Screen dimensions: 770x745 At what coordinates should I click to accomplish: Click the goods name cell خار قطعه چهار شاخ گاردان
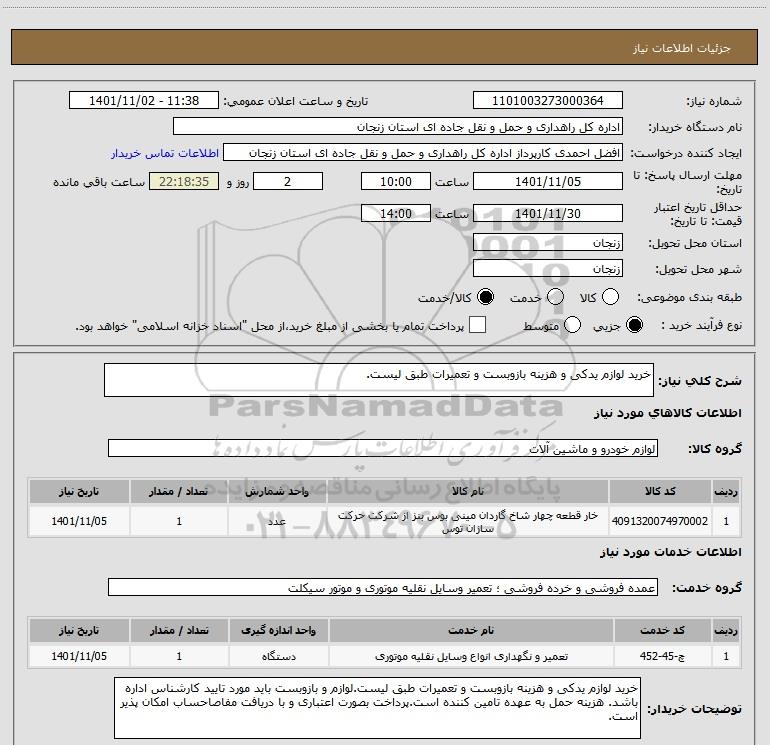tap(468, 521)
